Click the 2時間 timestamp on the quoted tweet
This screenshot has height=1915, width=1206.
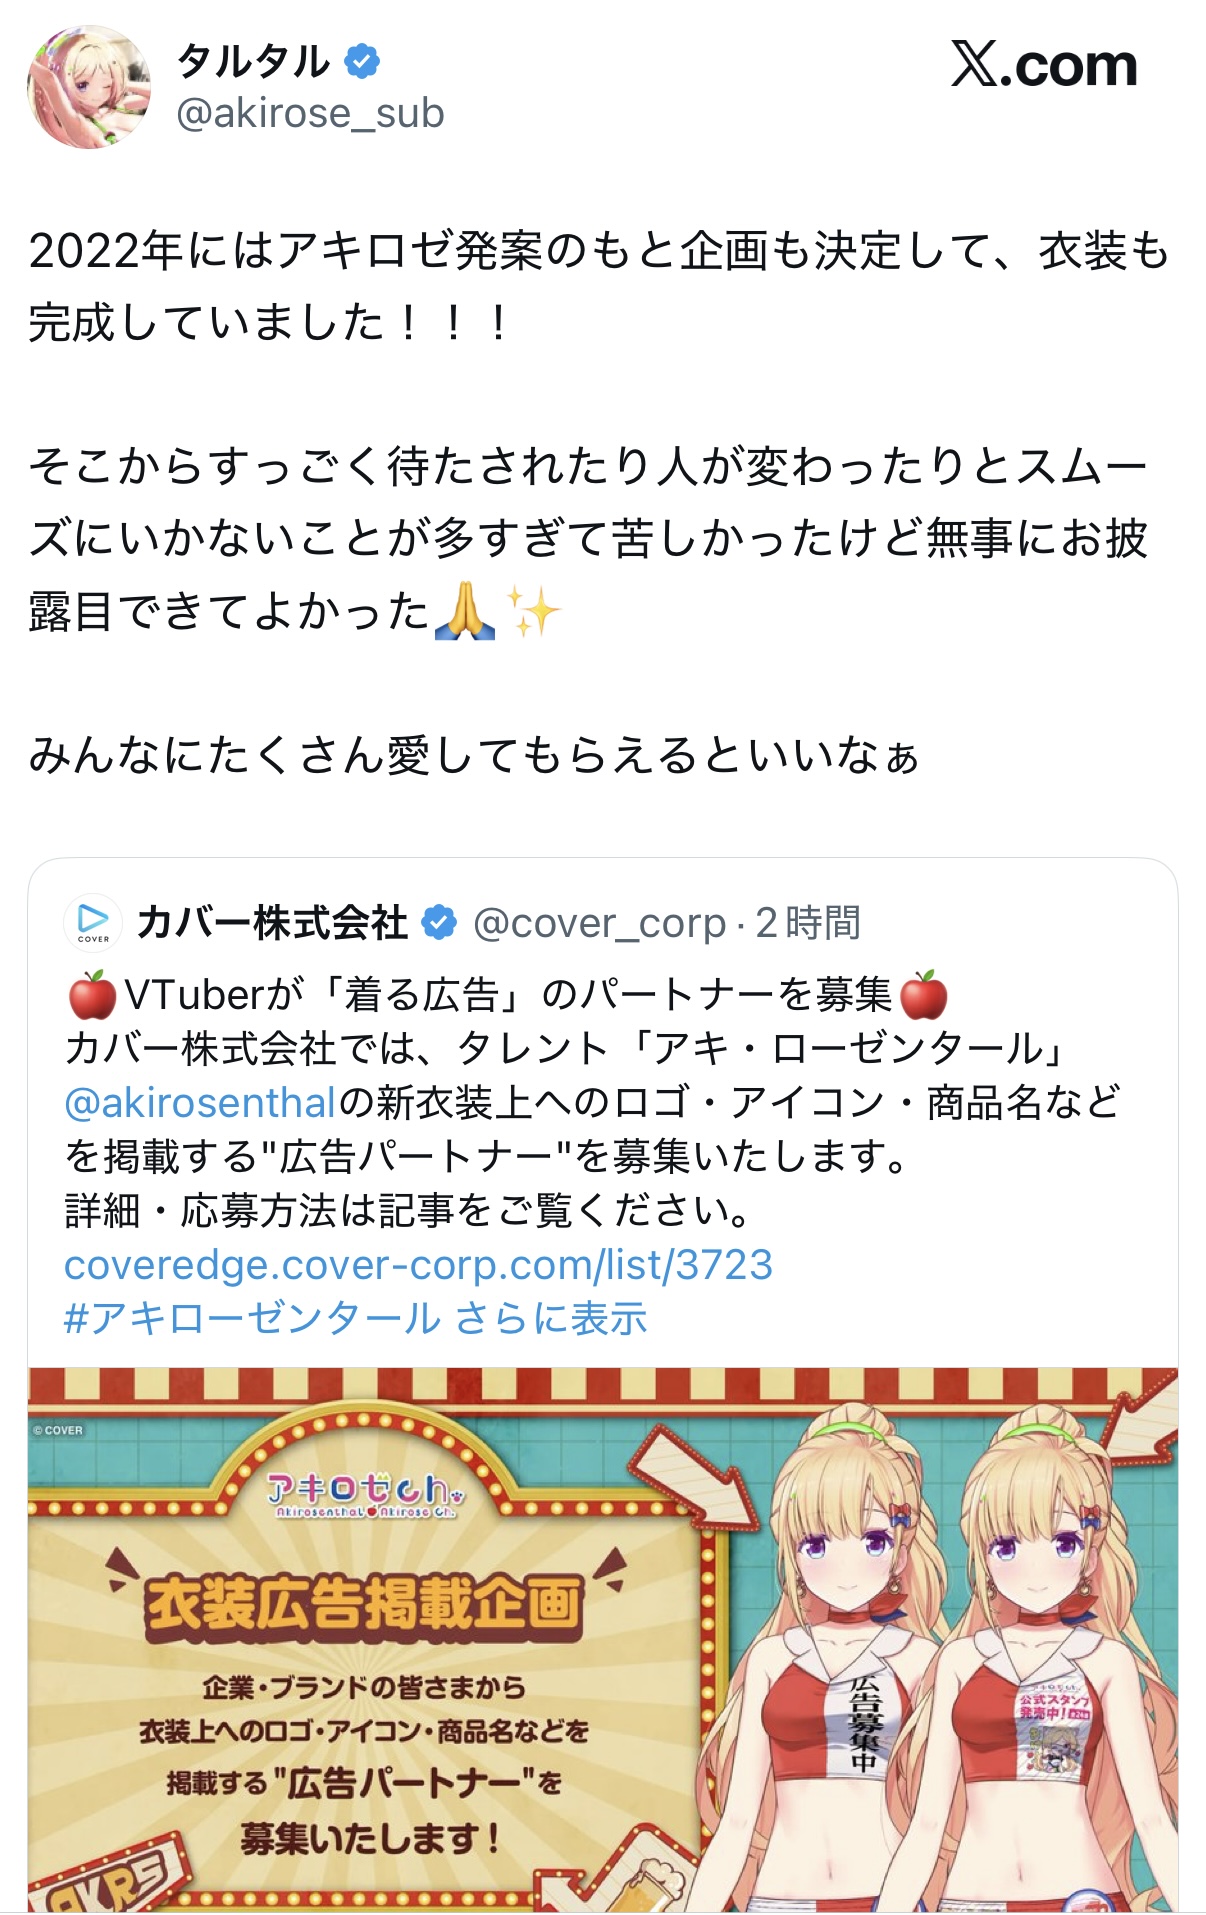(808, 923)
